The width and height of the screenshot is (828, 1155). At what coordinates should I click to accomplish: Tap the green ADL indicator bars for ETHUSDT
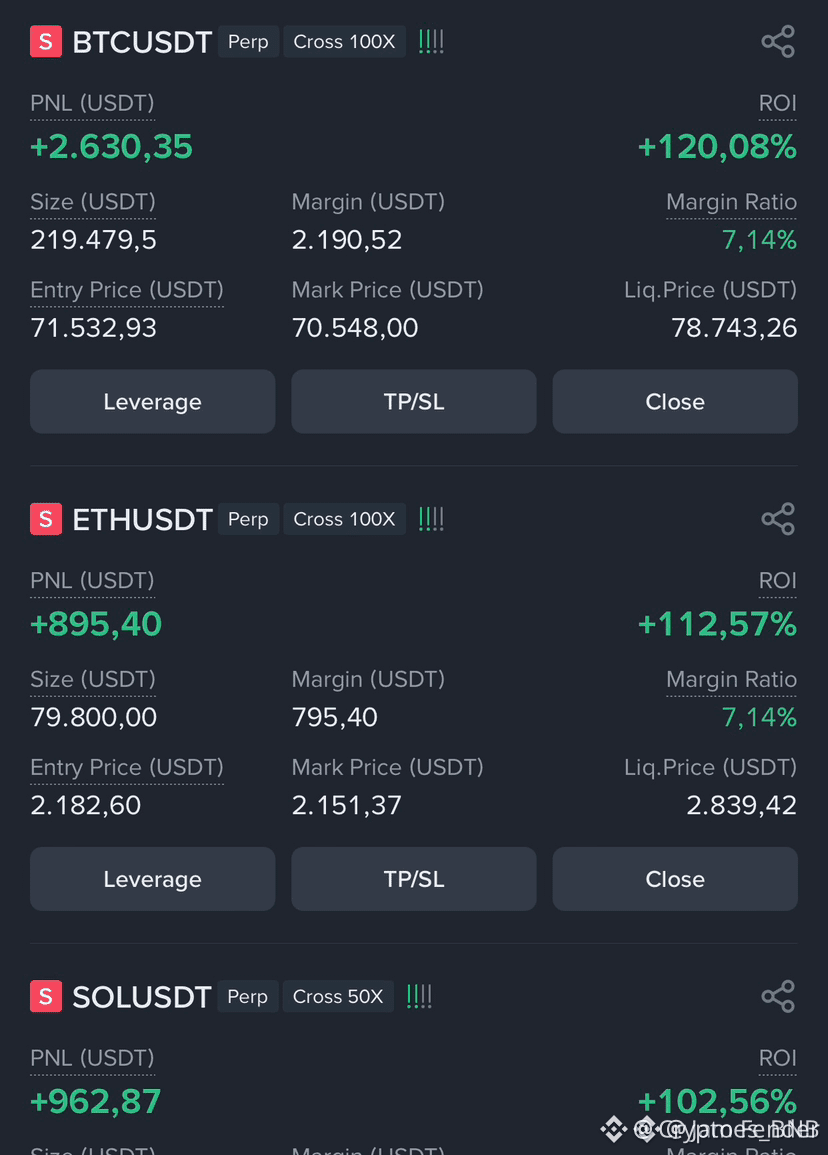[x=431, y=519]
